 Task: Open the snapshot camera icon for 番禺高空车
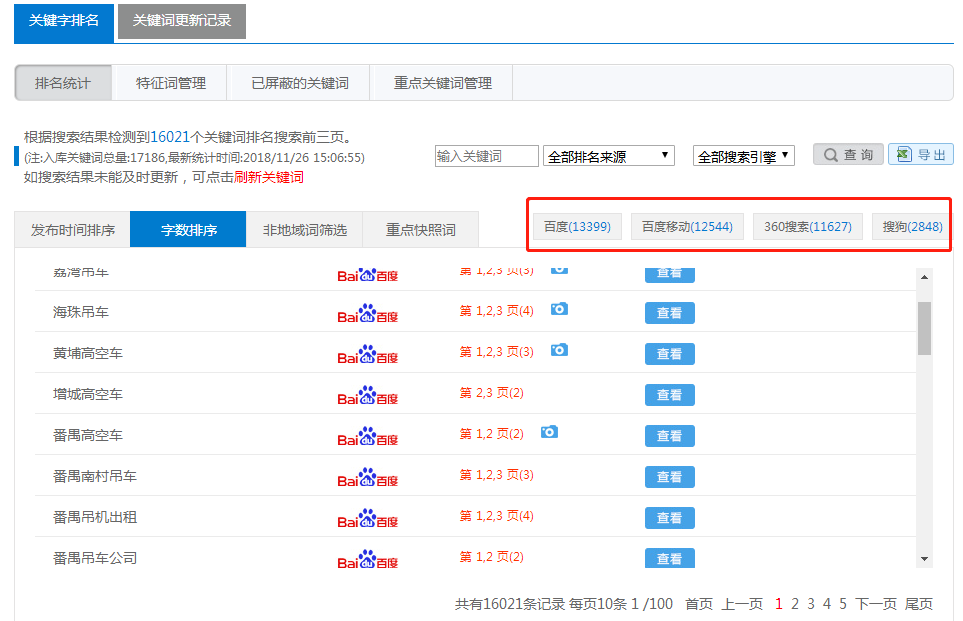(x=549, y=432)
